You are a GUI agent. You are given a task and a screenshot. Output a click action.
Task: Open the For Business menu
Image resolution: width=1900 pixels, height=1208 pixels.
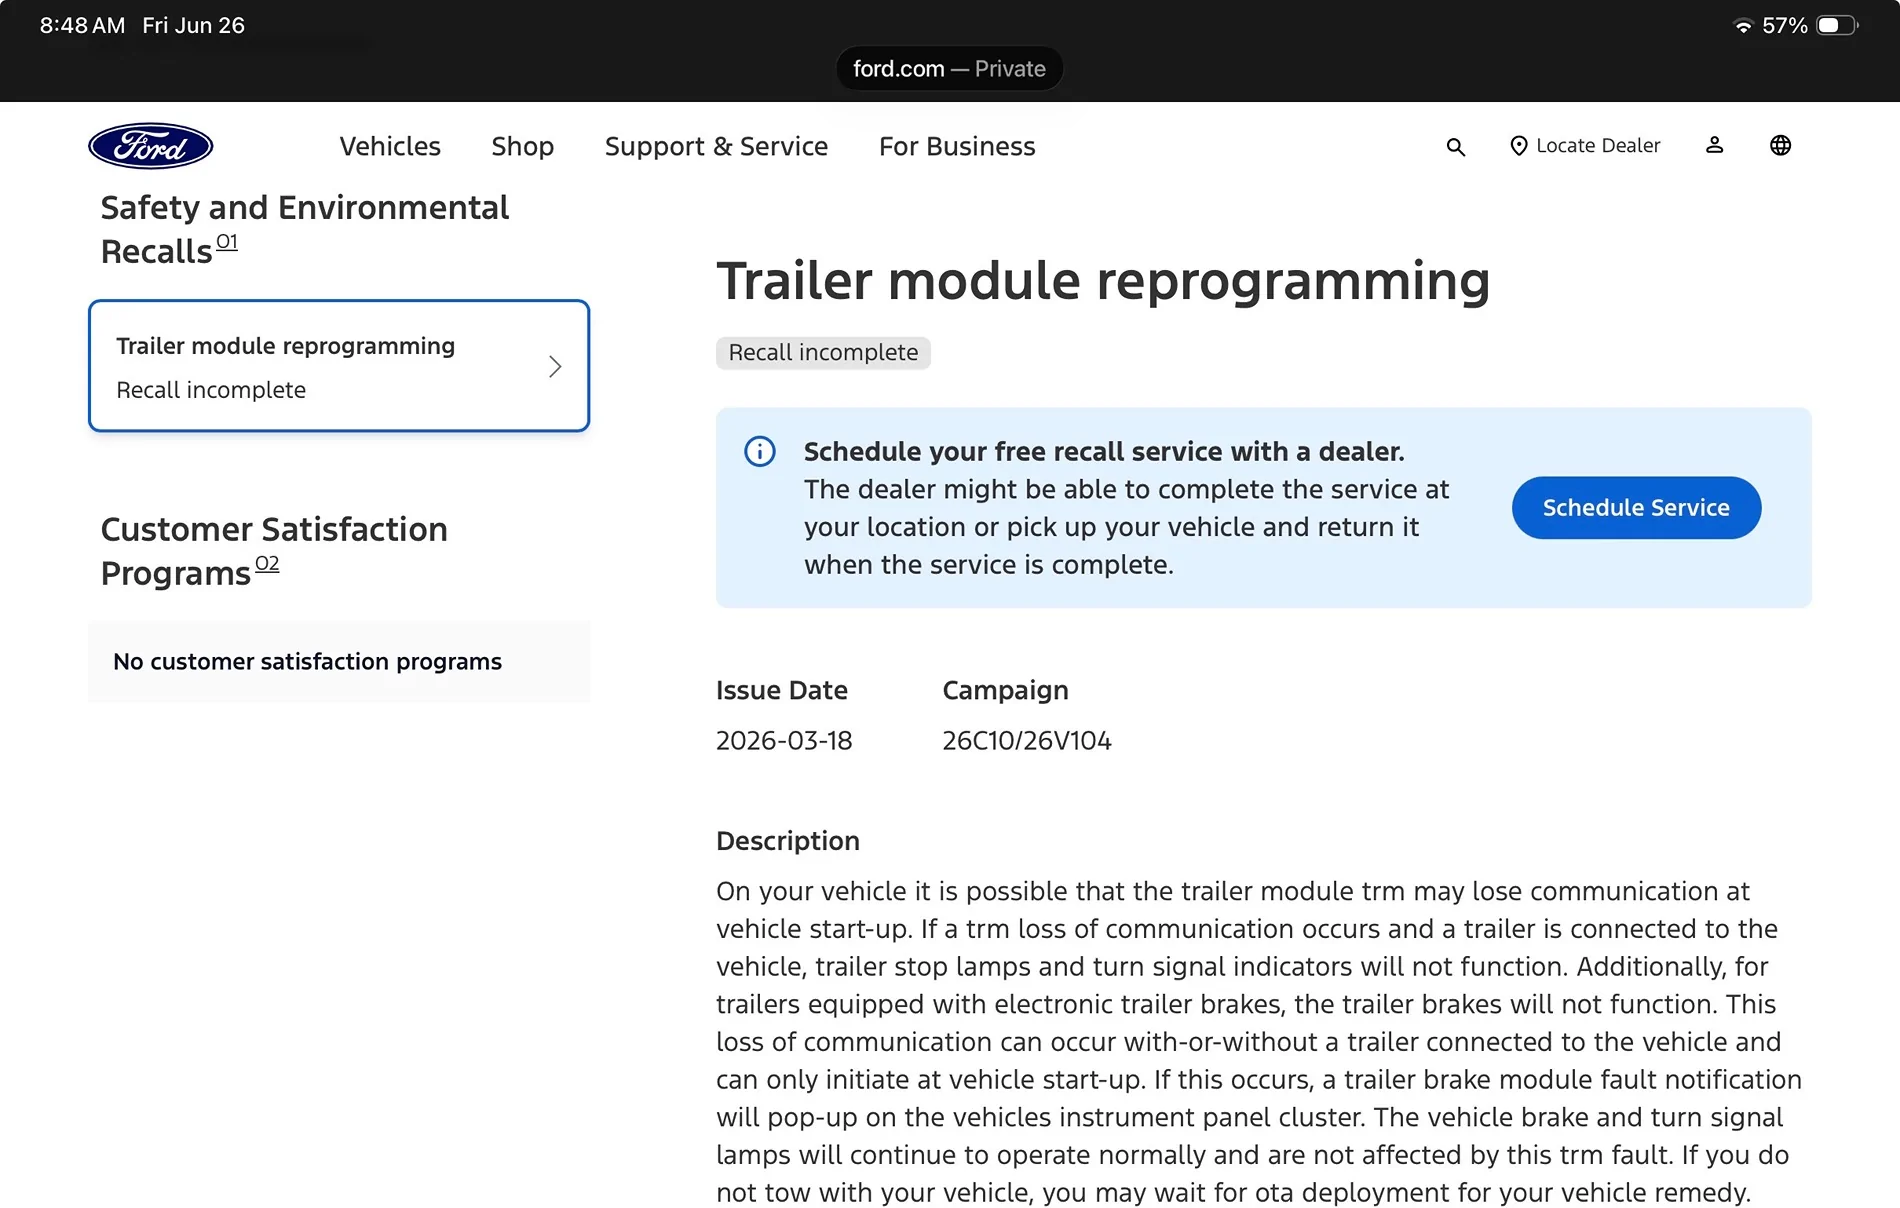pyautogui.click(x=957, y=146)
